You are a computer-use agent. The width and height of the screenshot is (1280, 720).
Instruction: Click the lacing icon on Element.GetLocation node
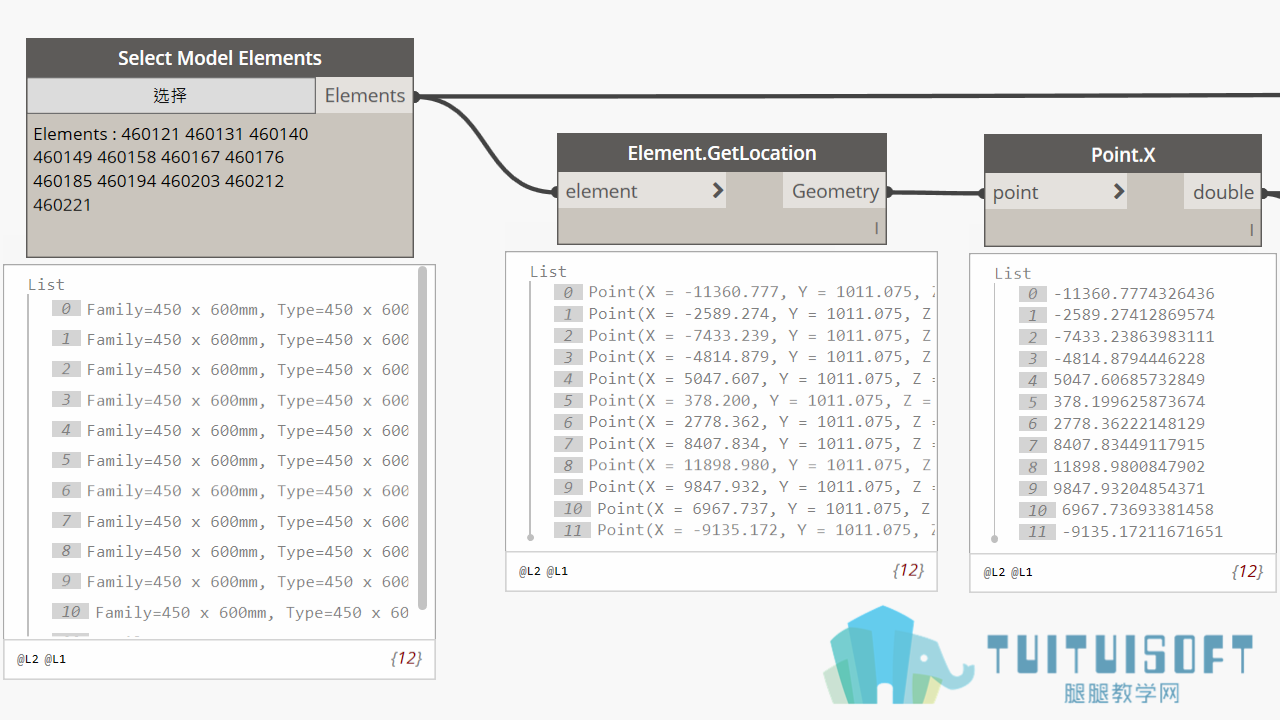pyautogui.click(x=876, y=229)
